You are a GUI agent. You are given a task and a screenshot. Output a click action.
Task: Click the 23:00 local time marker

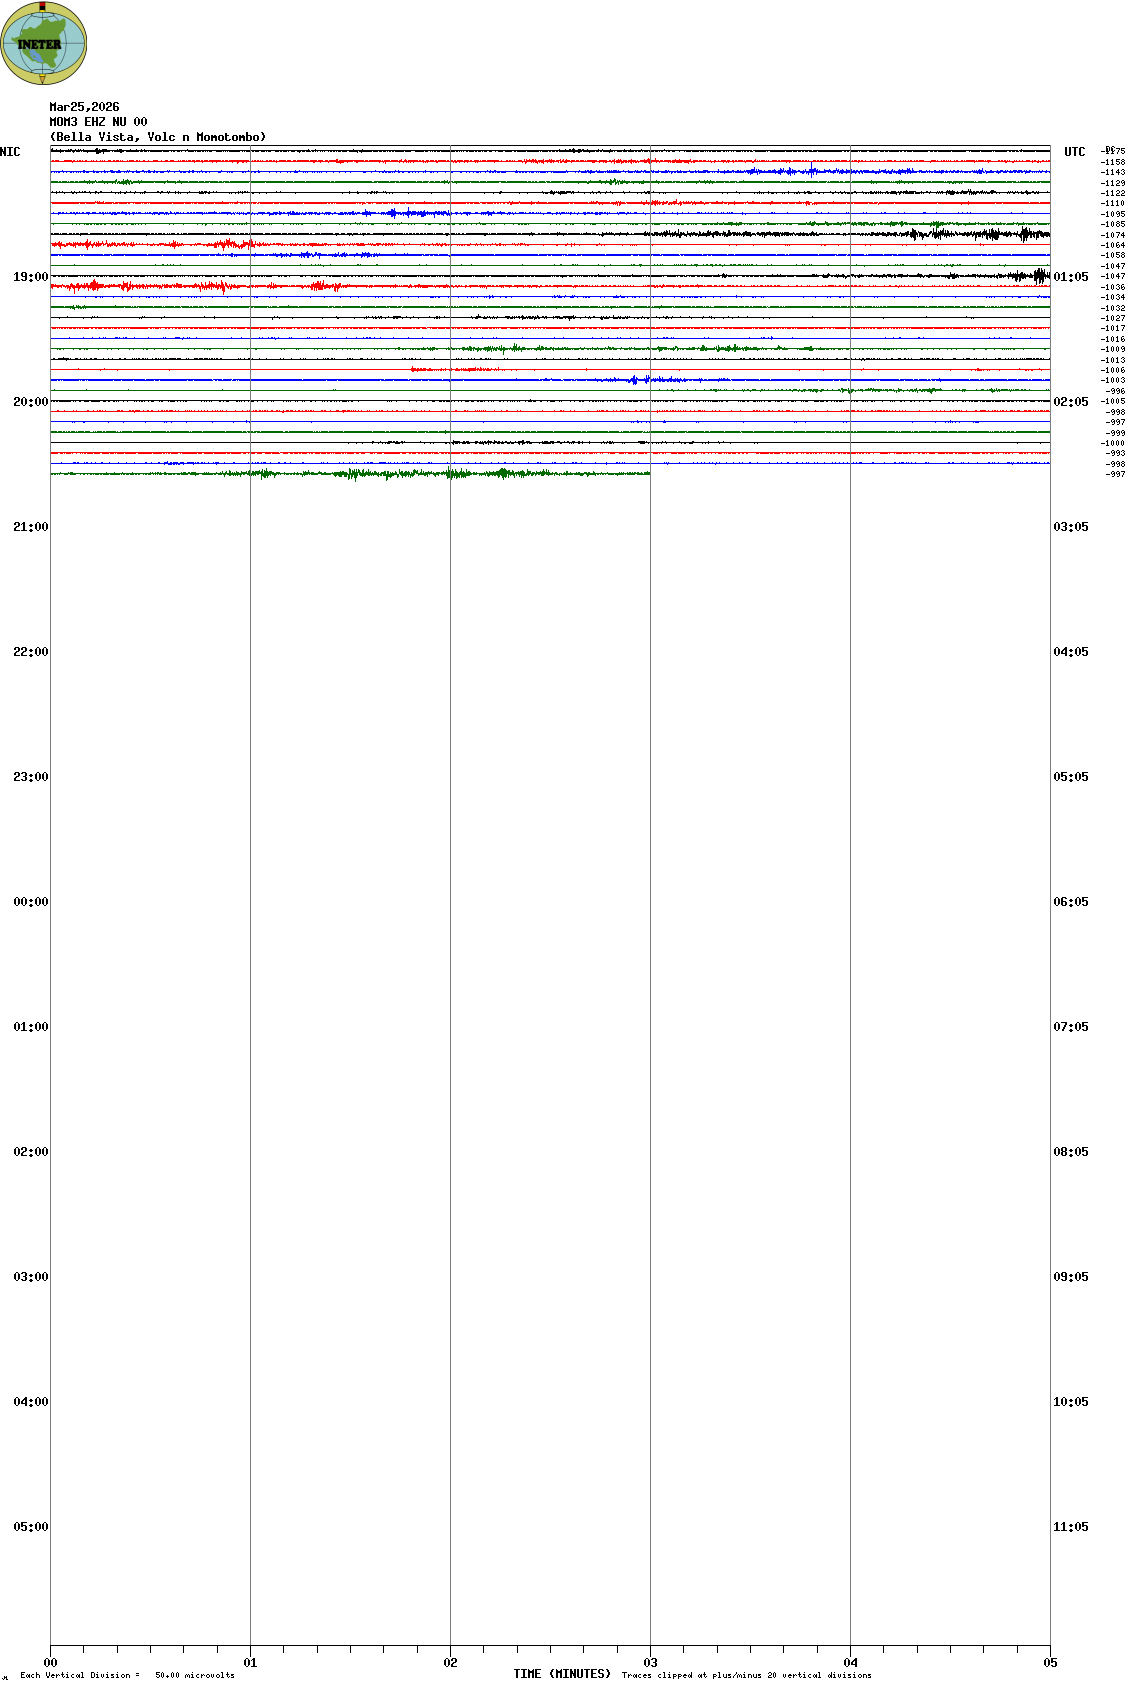coord(30,777)
